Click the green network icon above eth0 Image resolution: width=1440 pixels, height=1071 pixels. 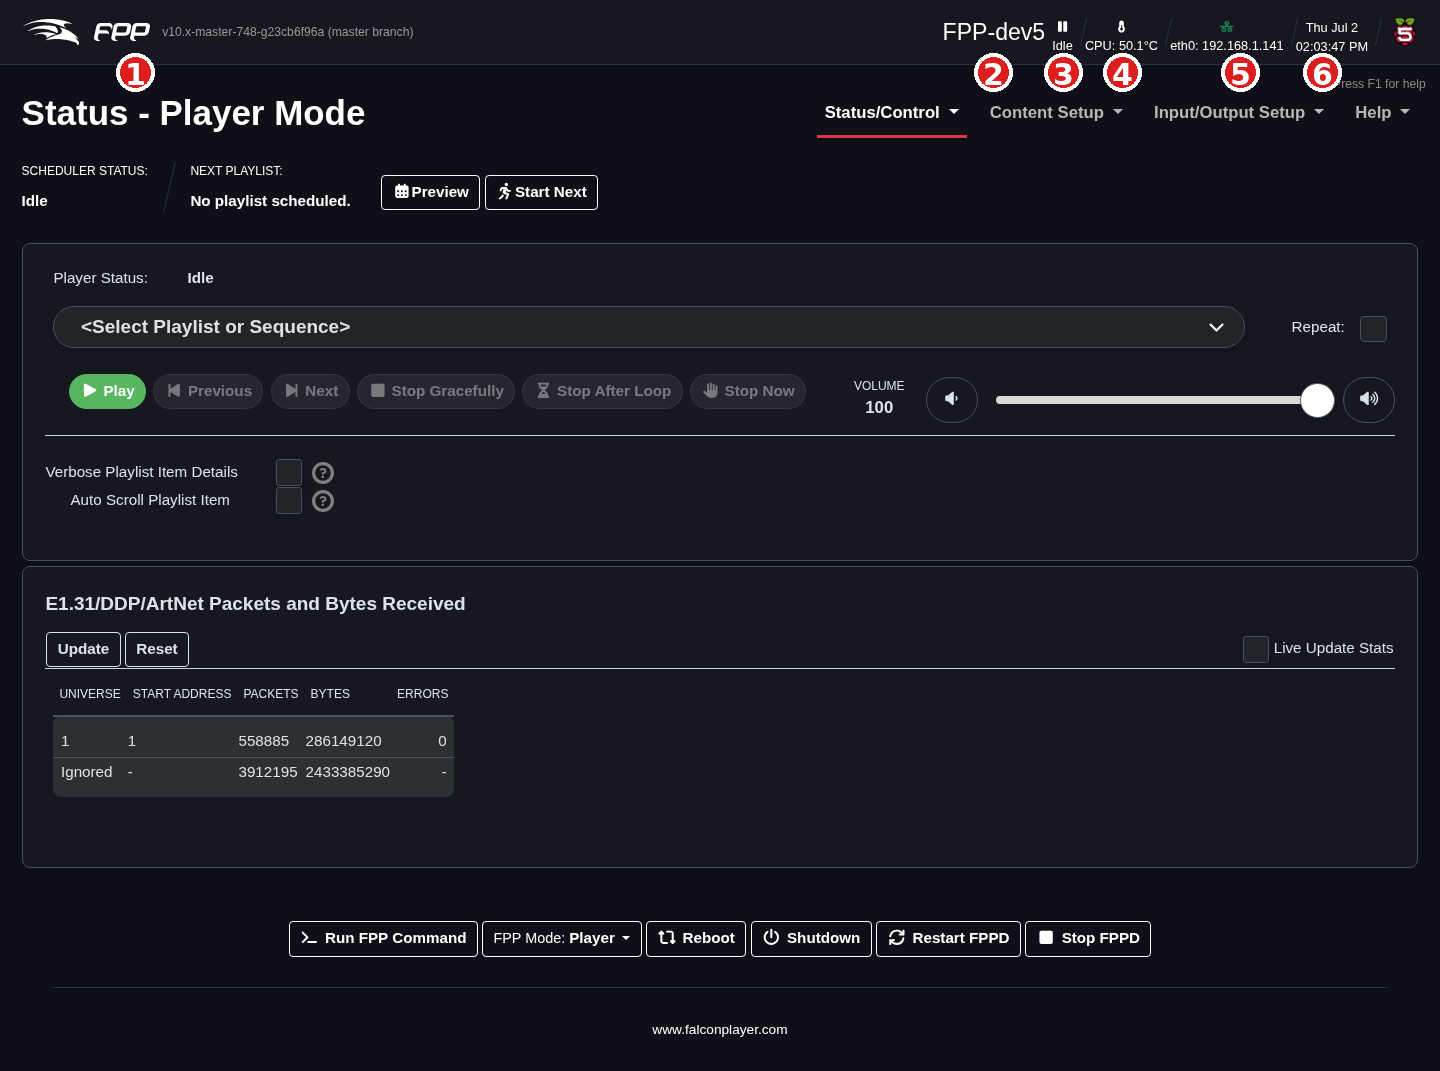(1226, 27)
